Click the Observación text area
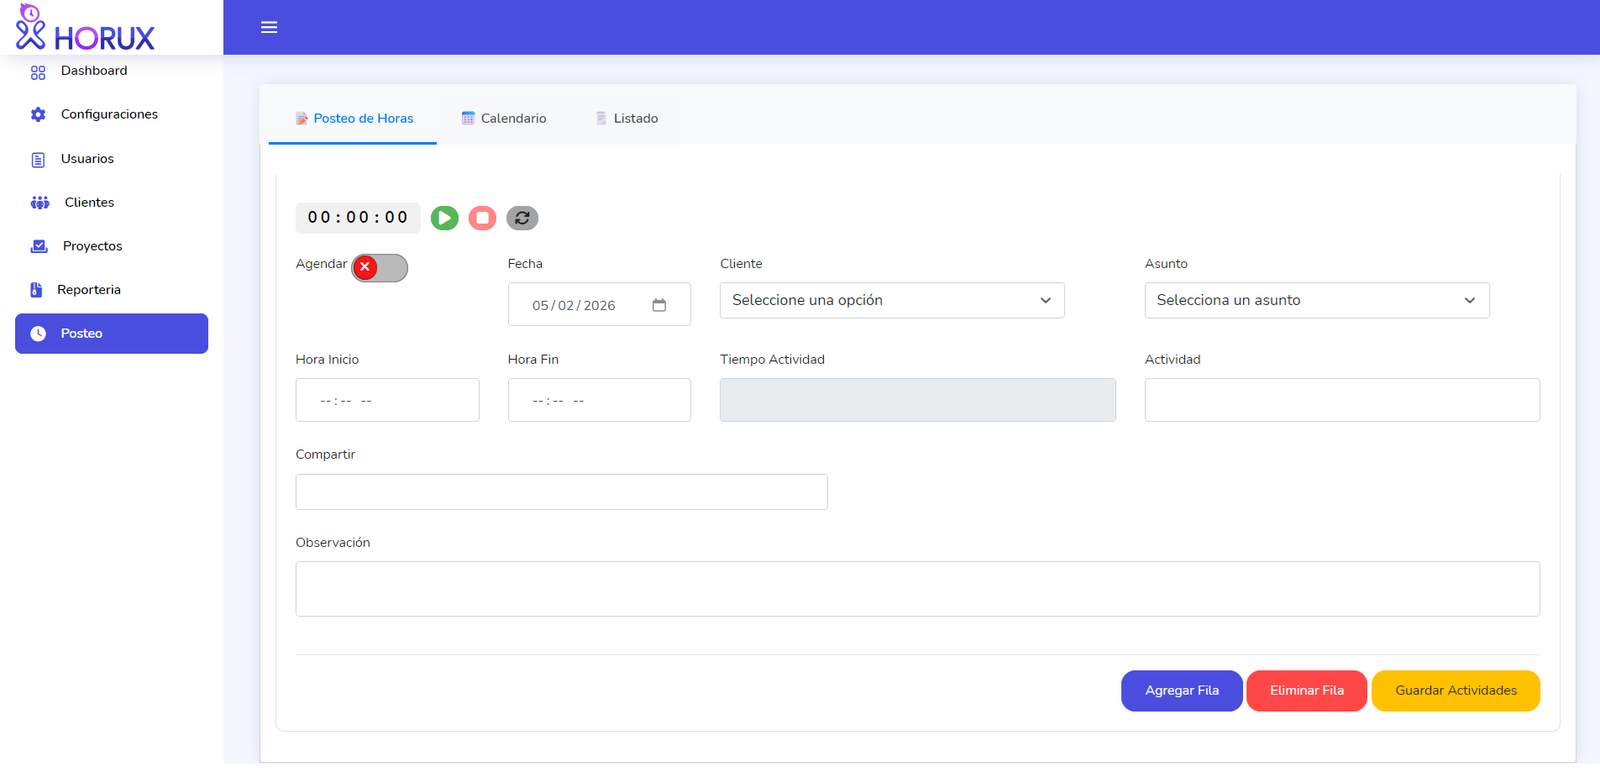This screenshot has height=773, width=1600. pos(917,589)
